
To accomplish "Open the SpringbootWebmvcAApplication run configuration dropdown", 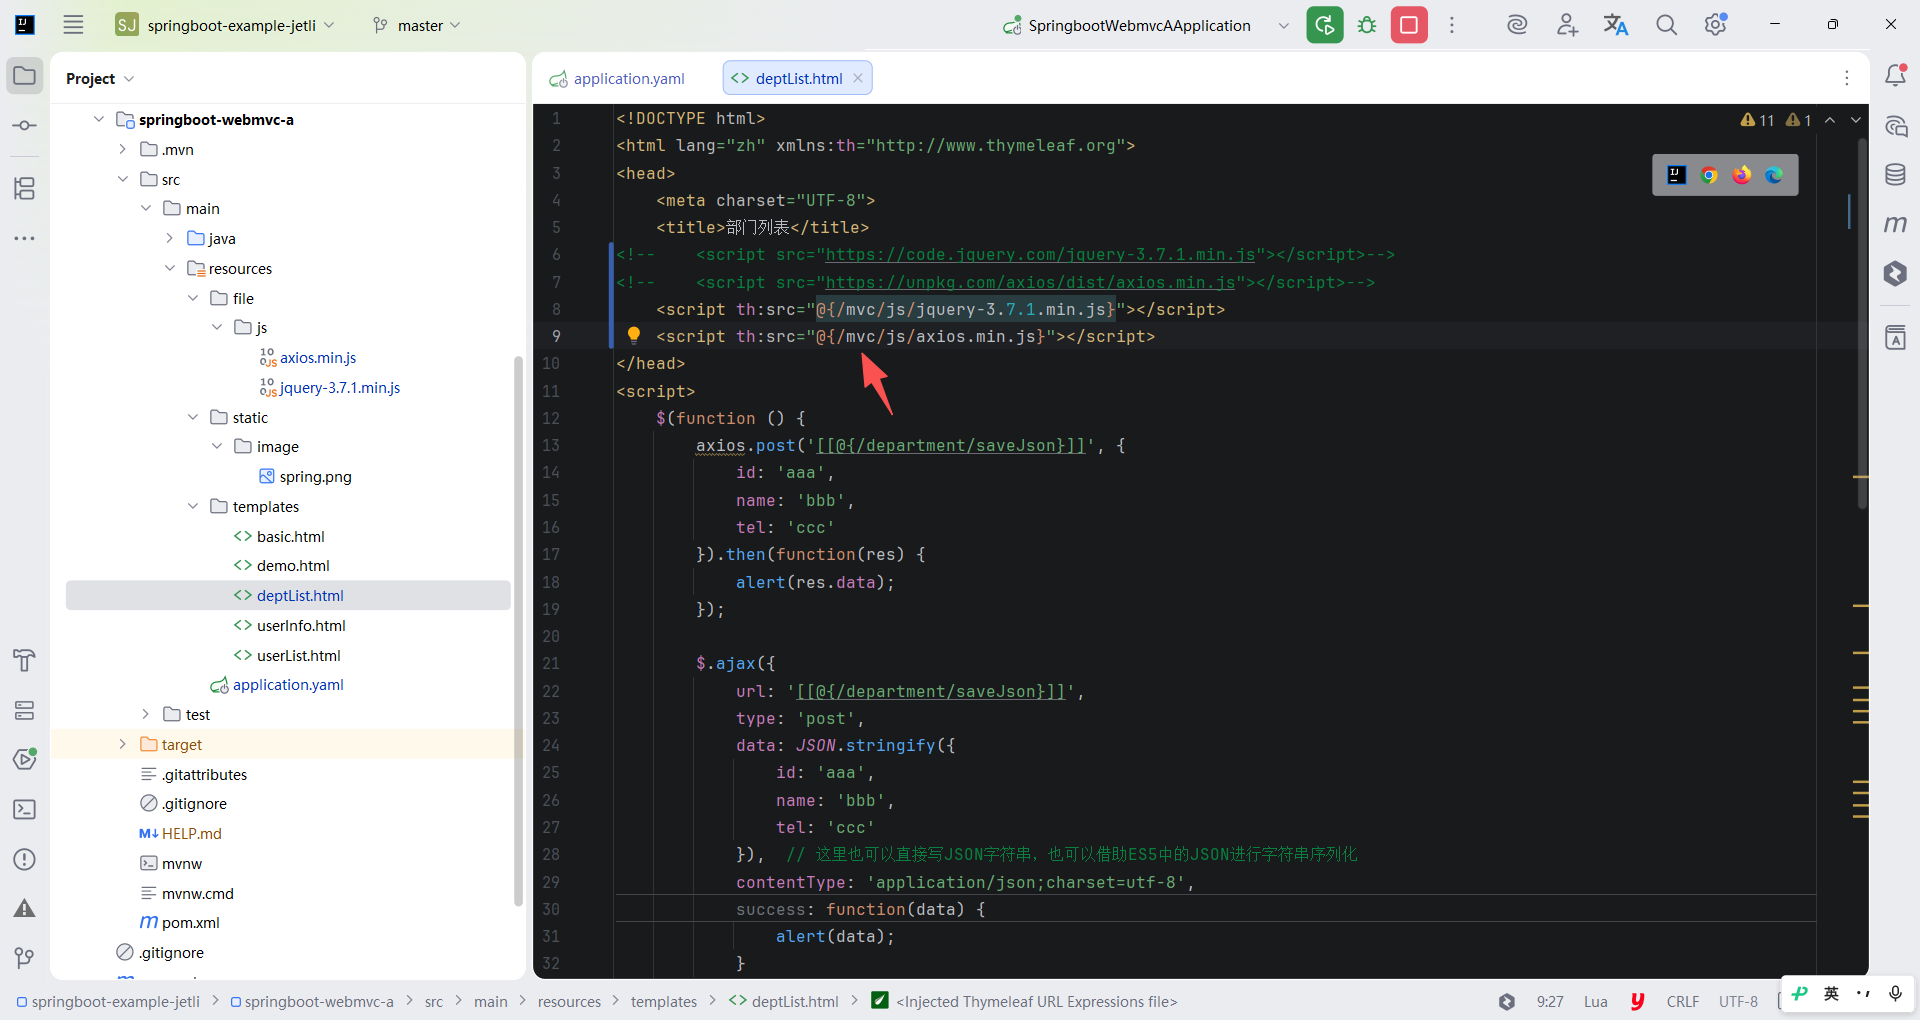I will [x=1146, y=25].
